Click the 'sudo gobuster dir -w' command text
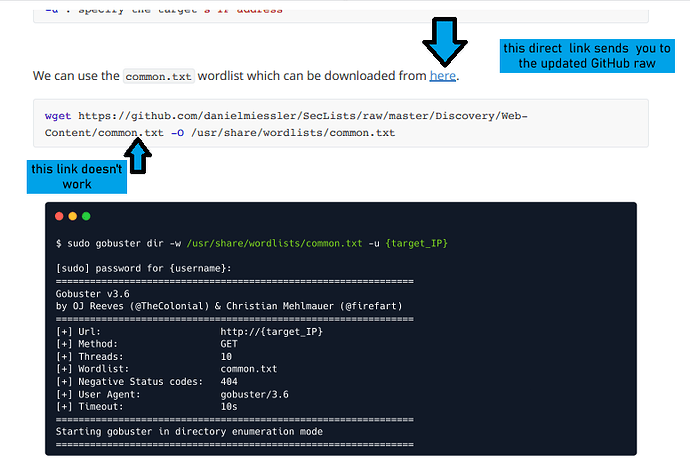Screen dimensions: 690x463 [x=124, y=243]
